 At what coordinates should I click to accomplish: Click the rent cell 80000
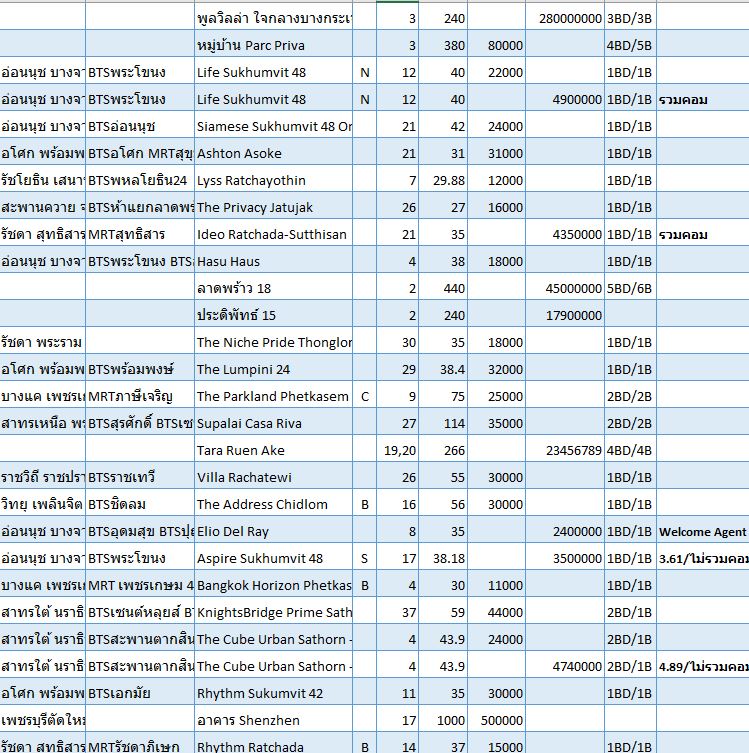pyautogui.click(x=496, y=45)
